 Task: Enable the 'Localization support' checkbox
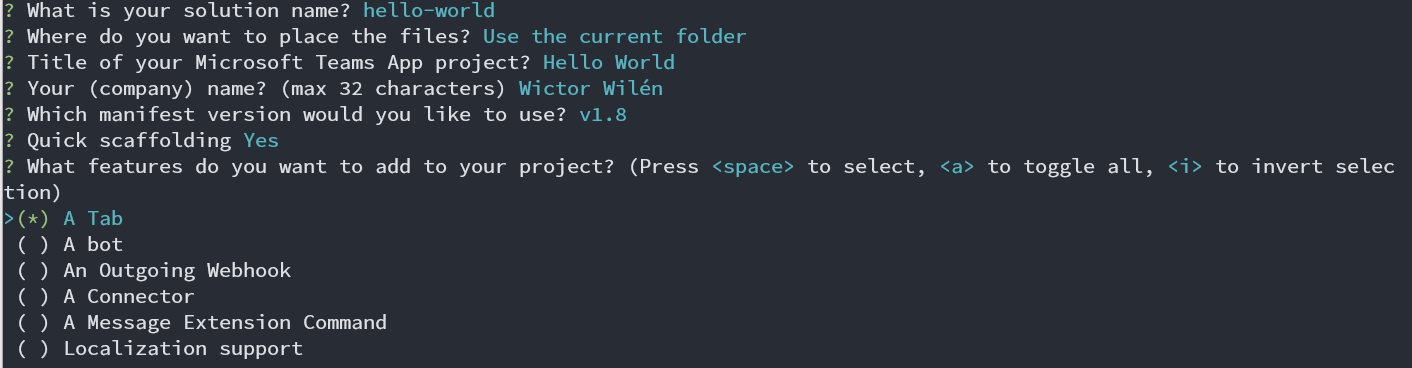[33, 348]
